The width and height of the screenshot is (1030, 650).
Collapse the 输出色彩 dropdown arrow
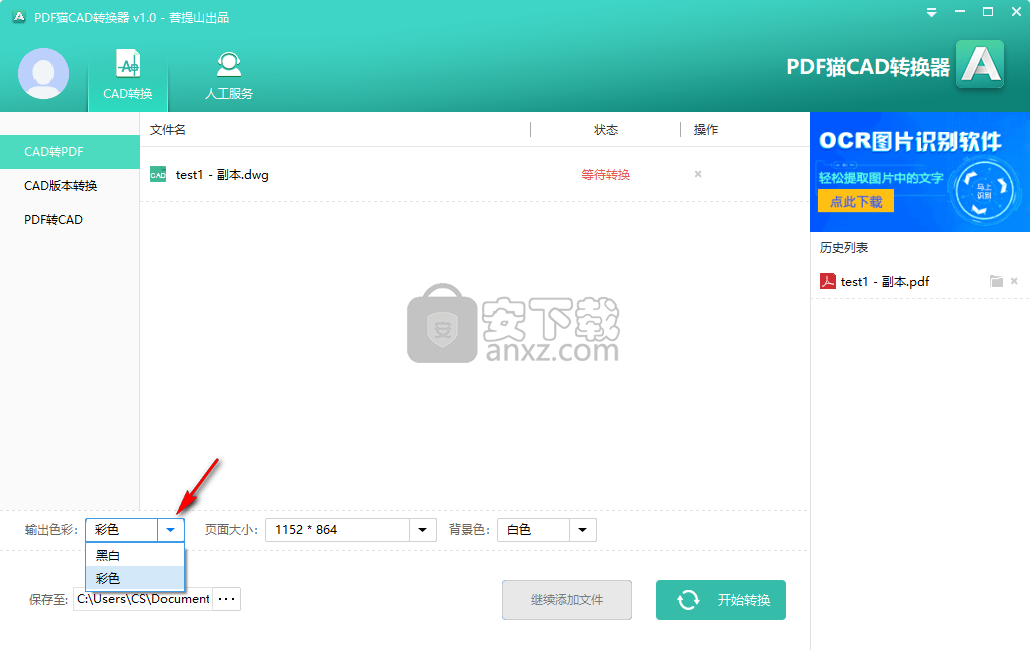coord(171,530)
